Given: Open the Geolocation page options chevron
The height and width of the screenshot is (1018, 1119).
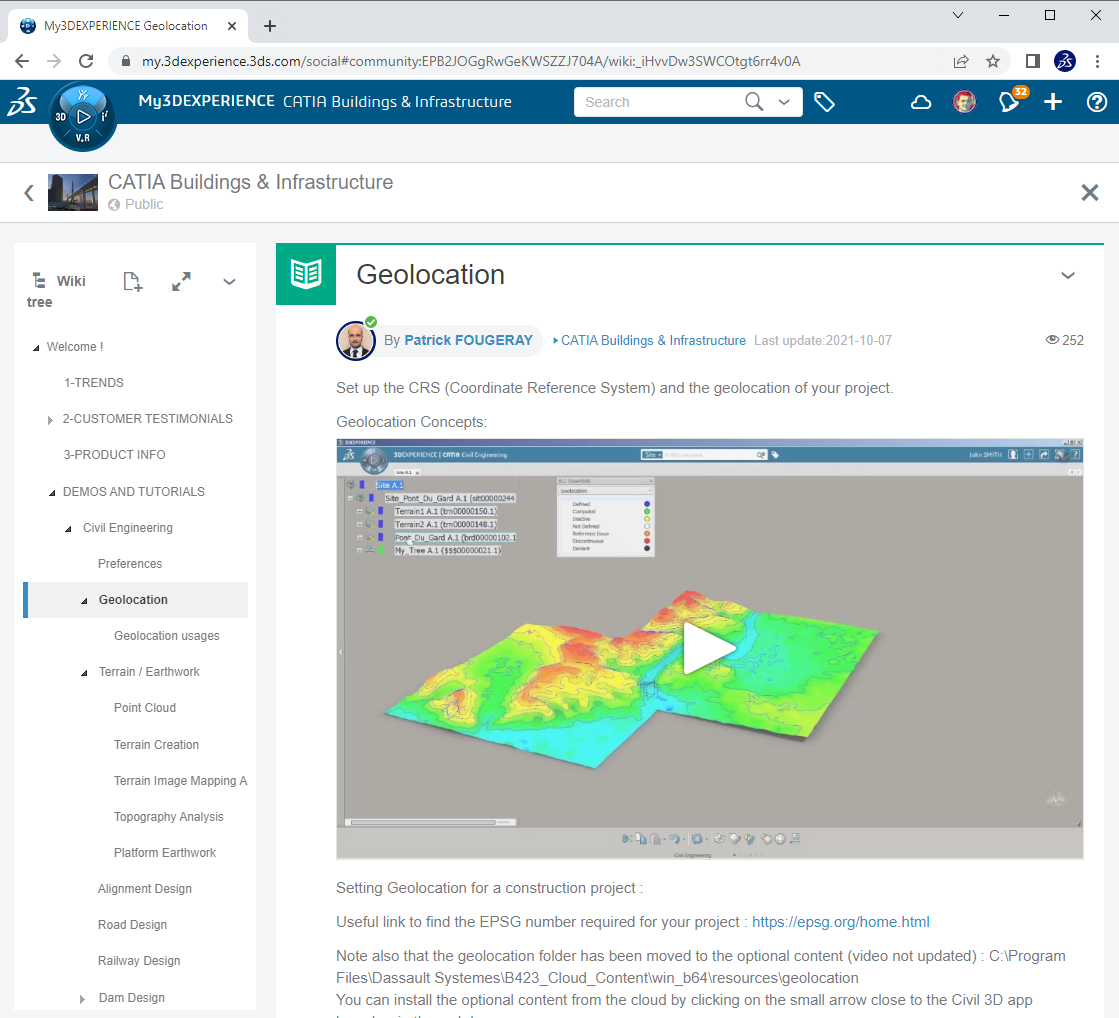Looking at the screenshot, I should click(1068, 275).
